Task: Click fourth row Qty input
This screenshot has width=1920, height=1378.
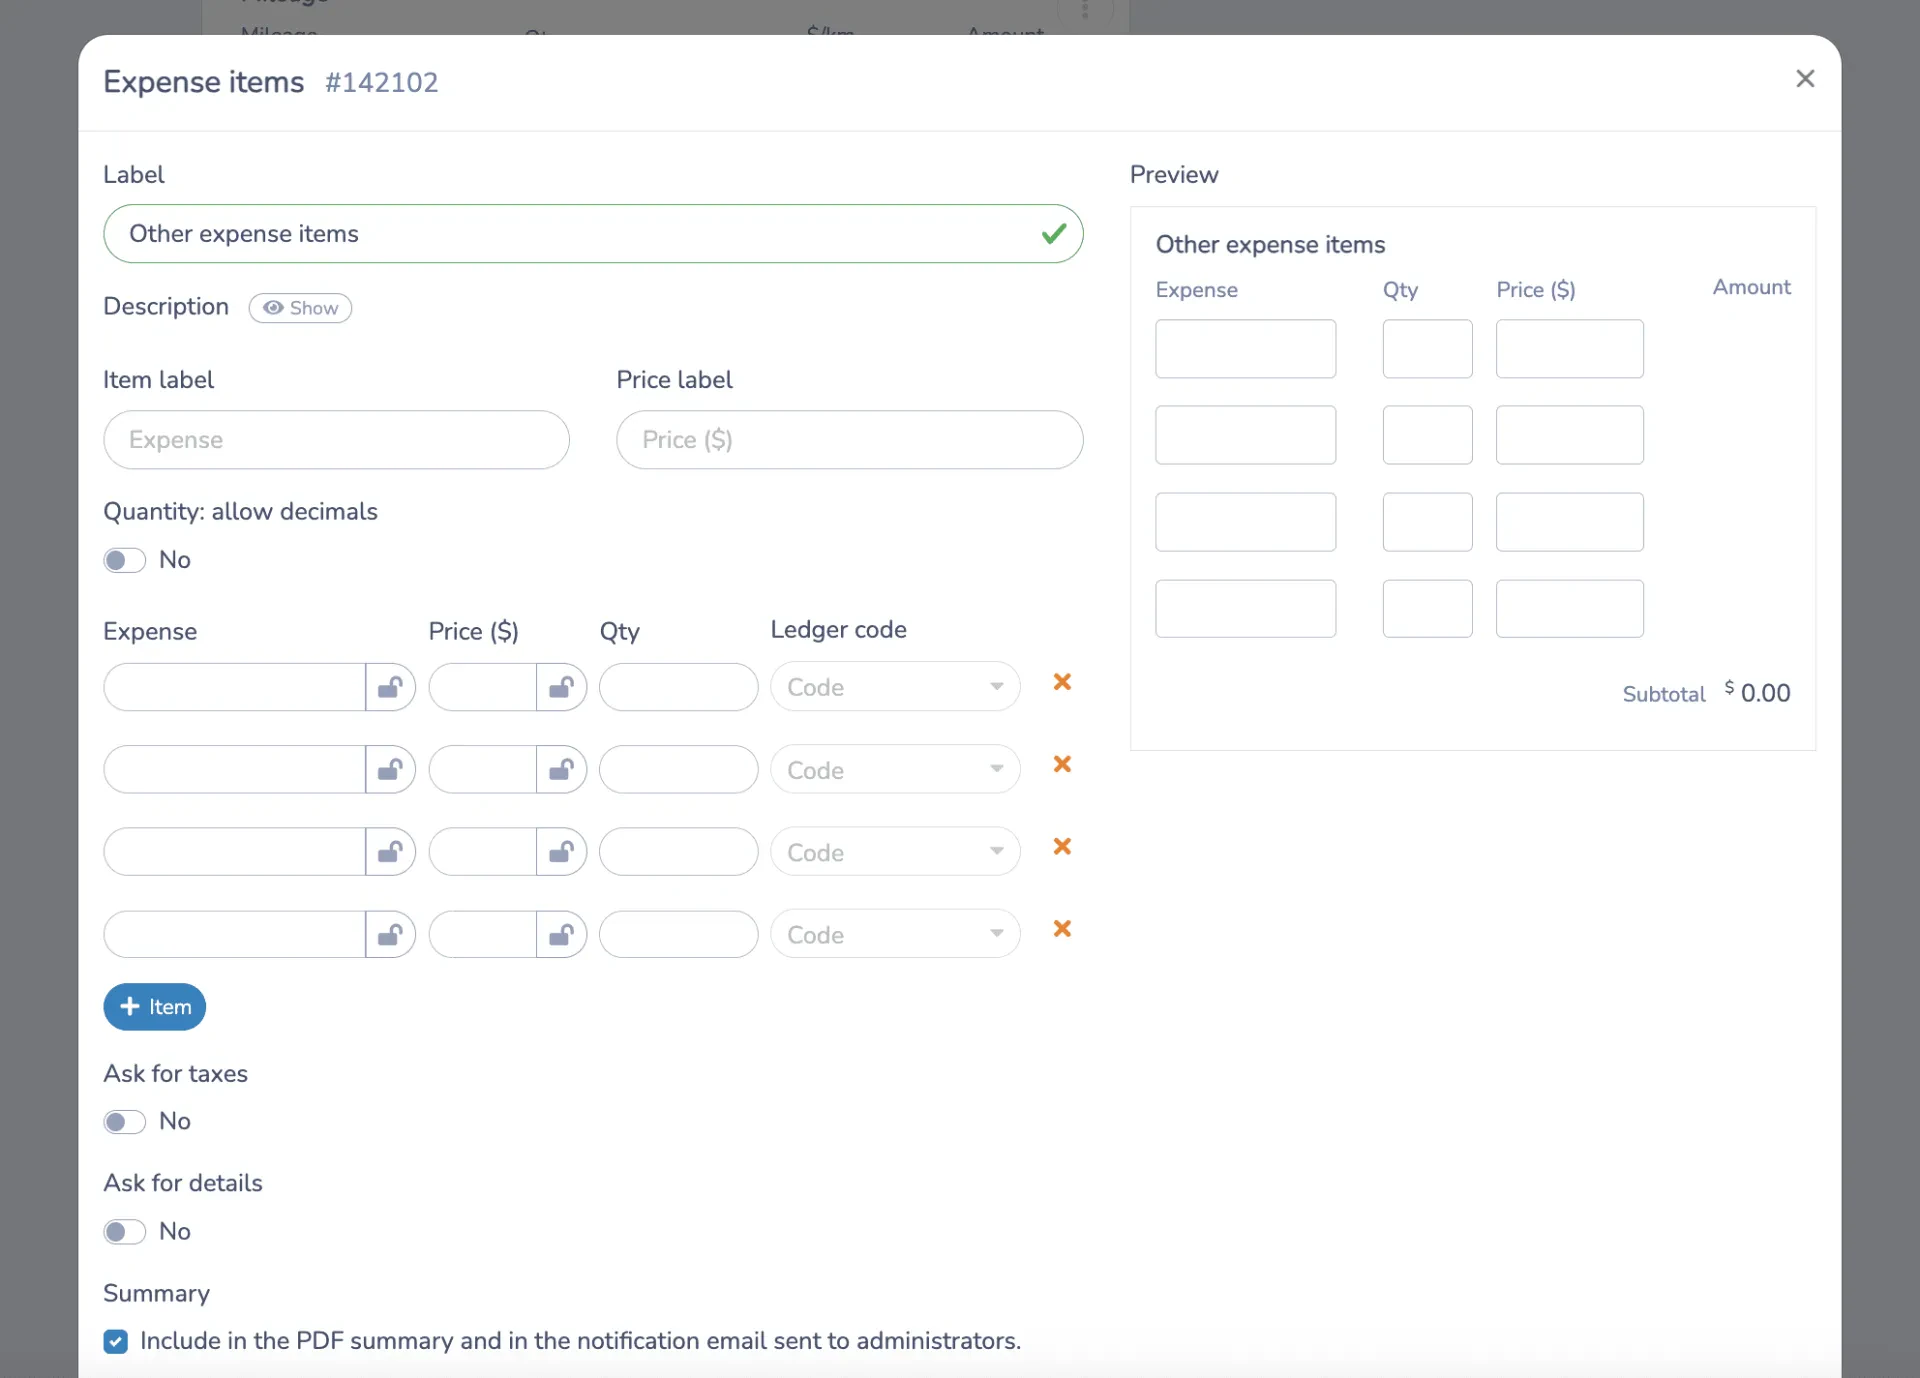Action: click(x=679, y=934)
